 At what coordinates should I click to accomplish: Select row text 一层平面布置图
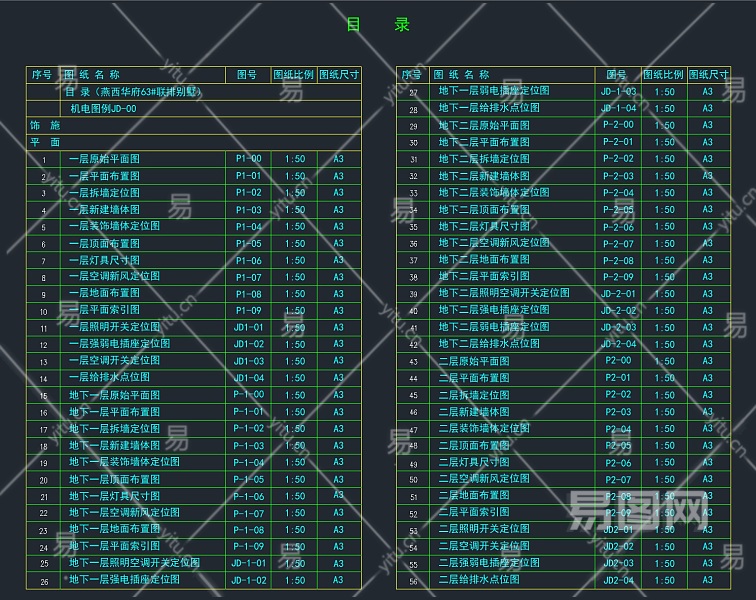(104, 176)
